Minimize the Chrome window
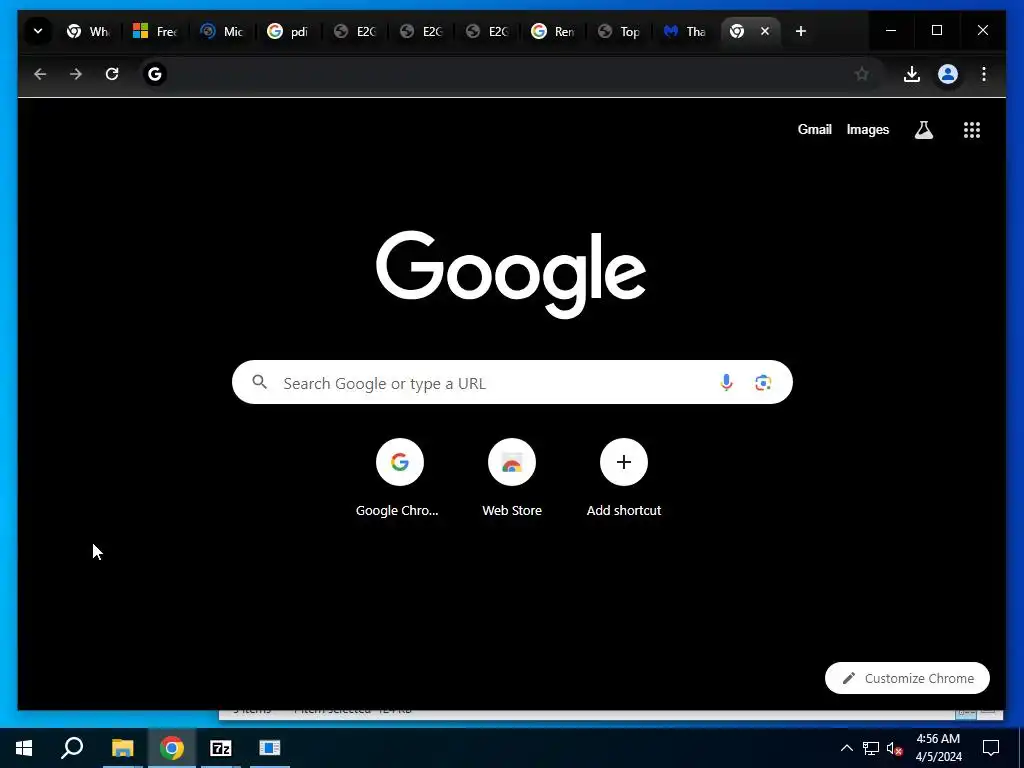Image resolution: width=1024 pixels, height=768 pixels. 891,30
